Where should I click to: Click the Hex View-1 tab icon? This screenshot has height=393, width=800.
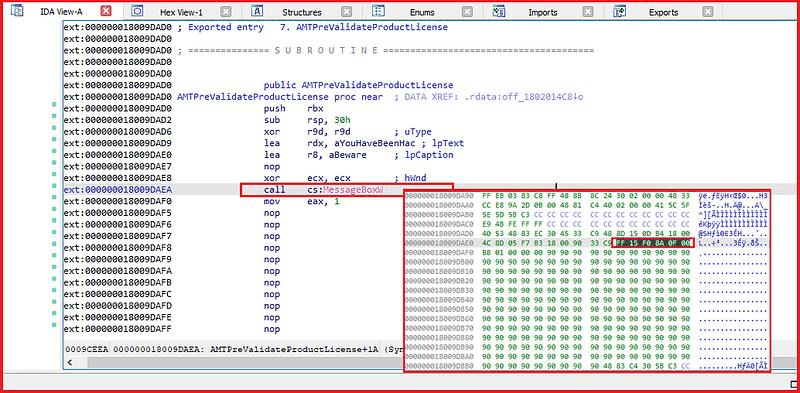(137, 11)
